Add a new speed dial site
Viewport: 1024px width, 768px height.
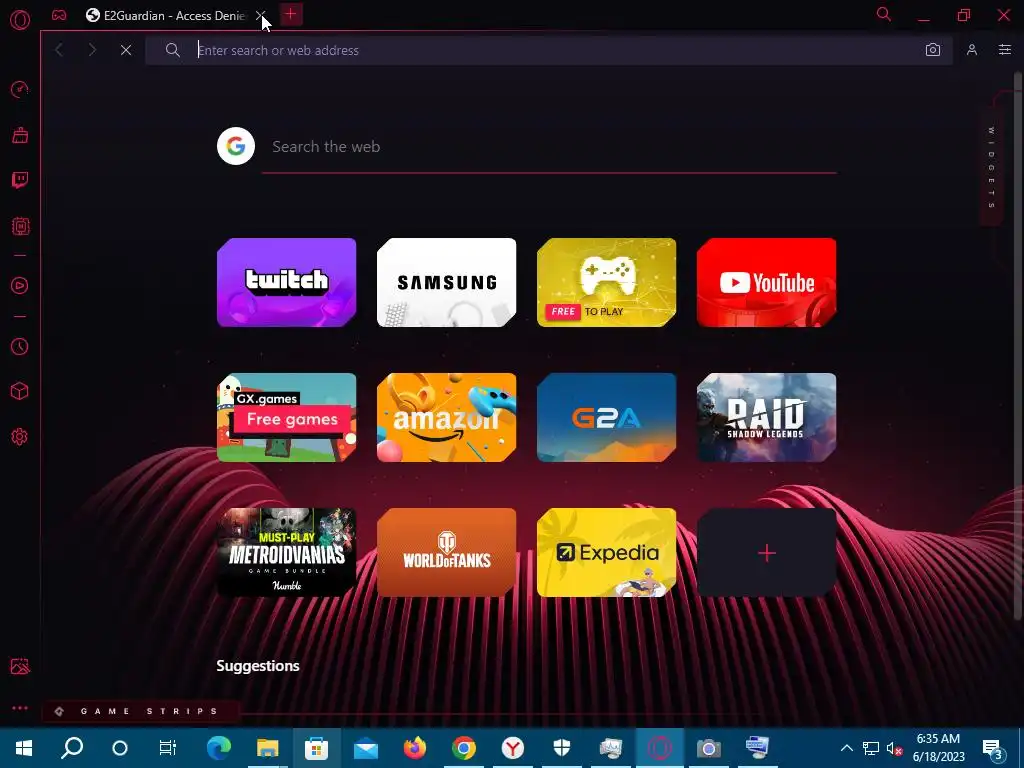tap(767, 552)
